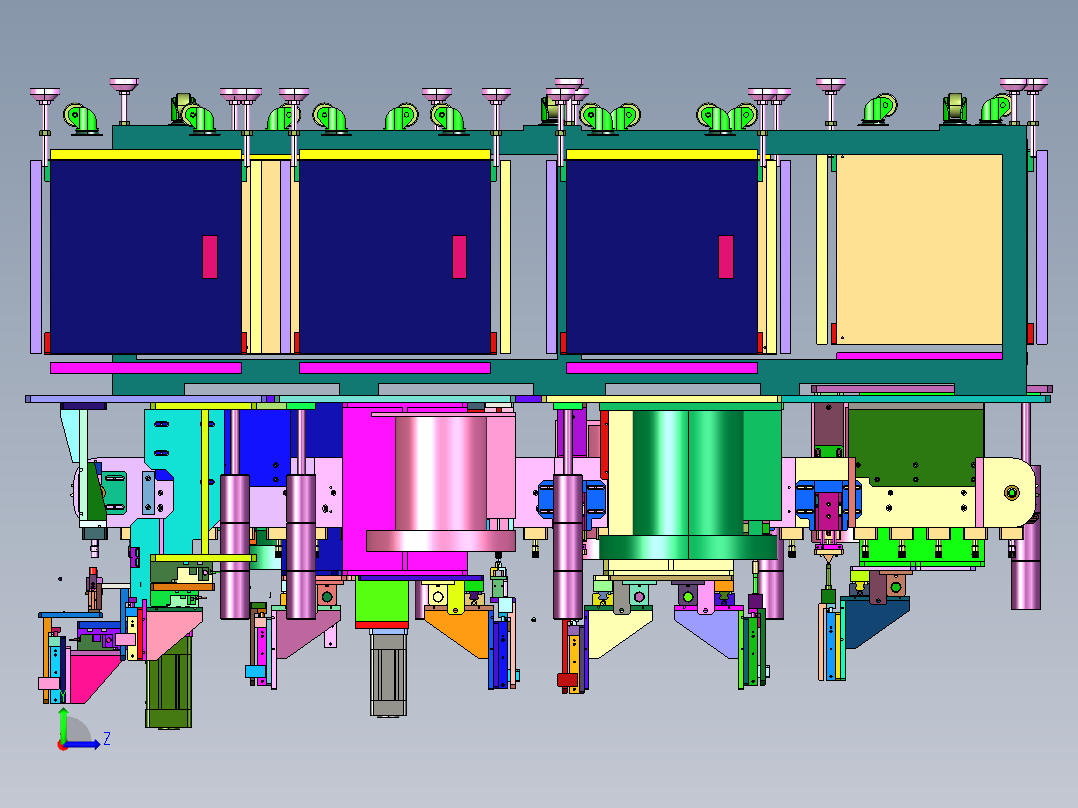
Task: Select the bright lime green block above the grey motor
Action: click(382, 600)
